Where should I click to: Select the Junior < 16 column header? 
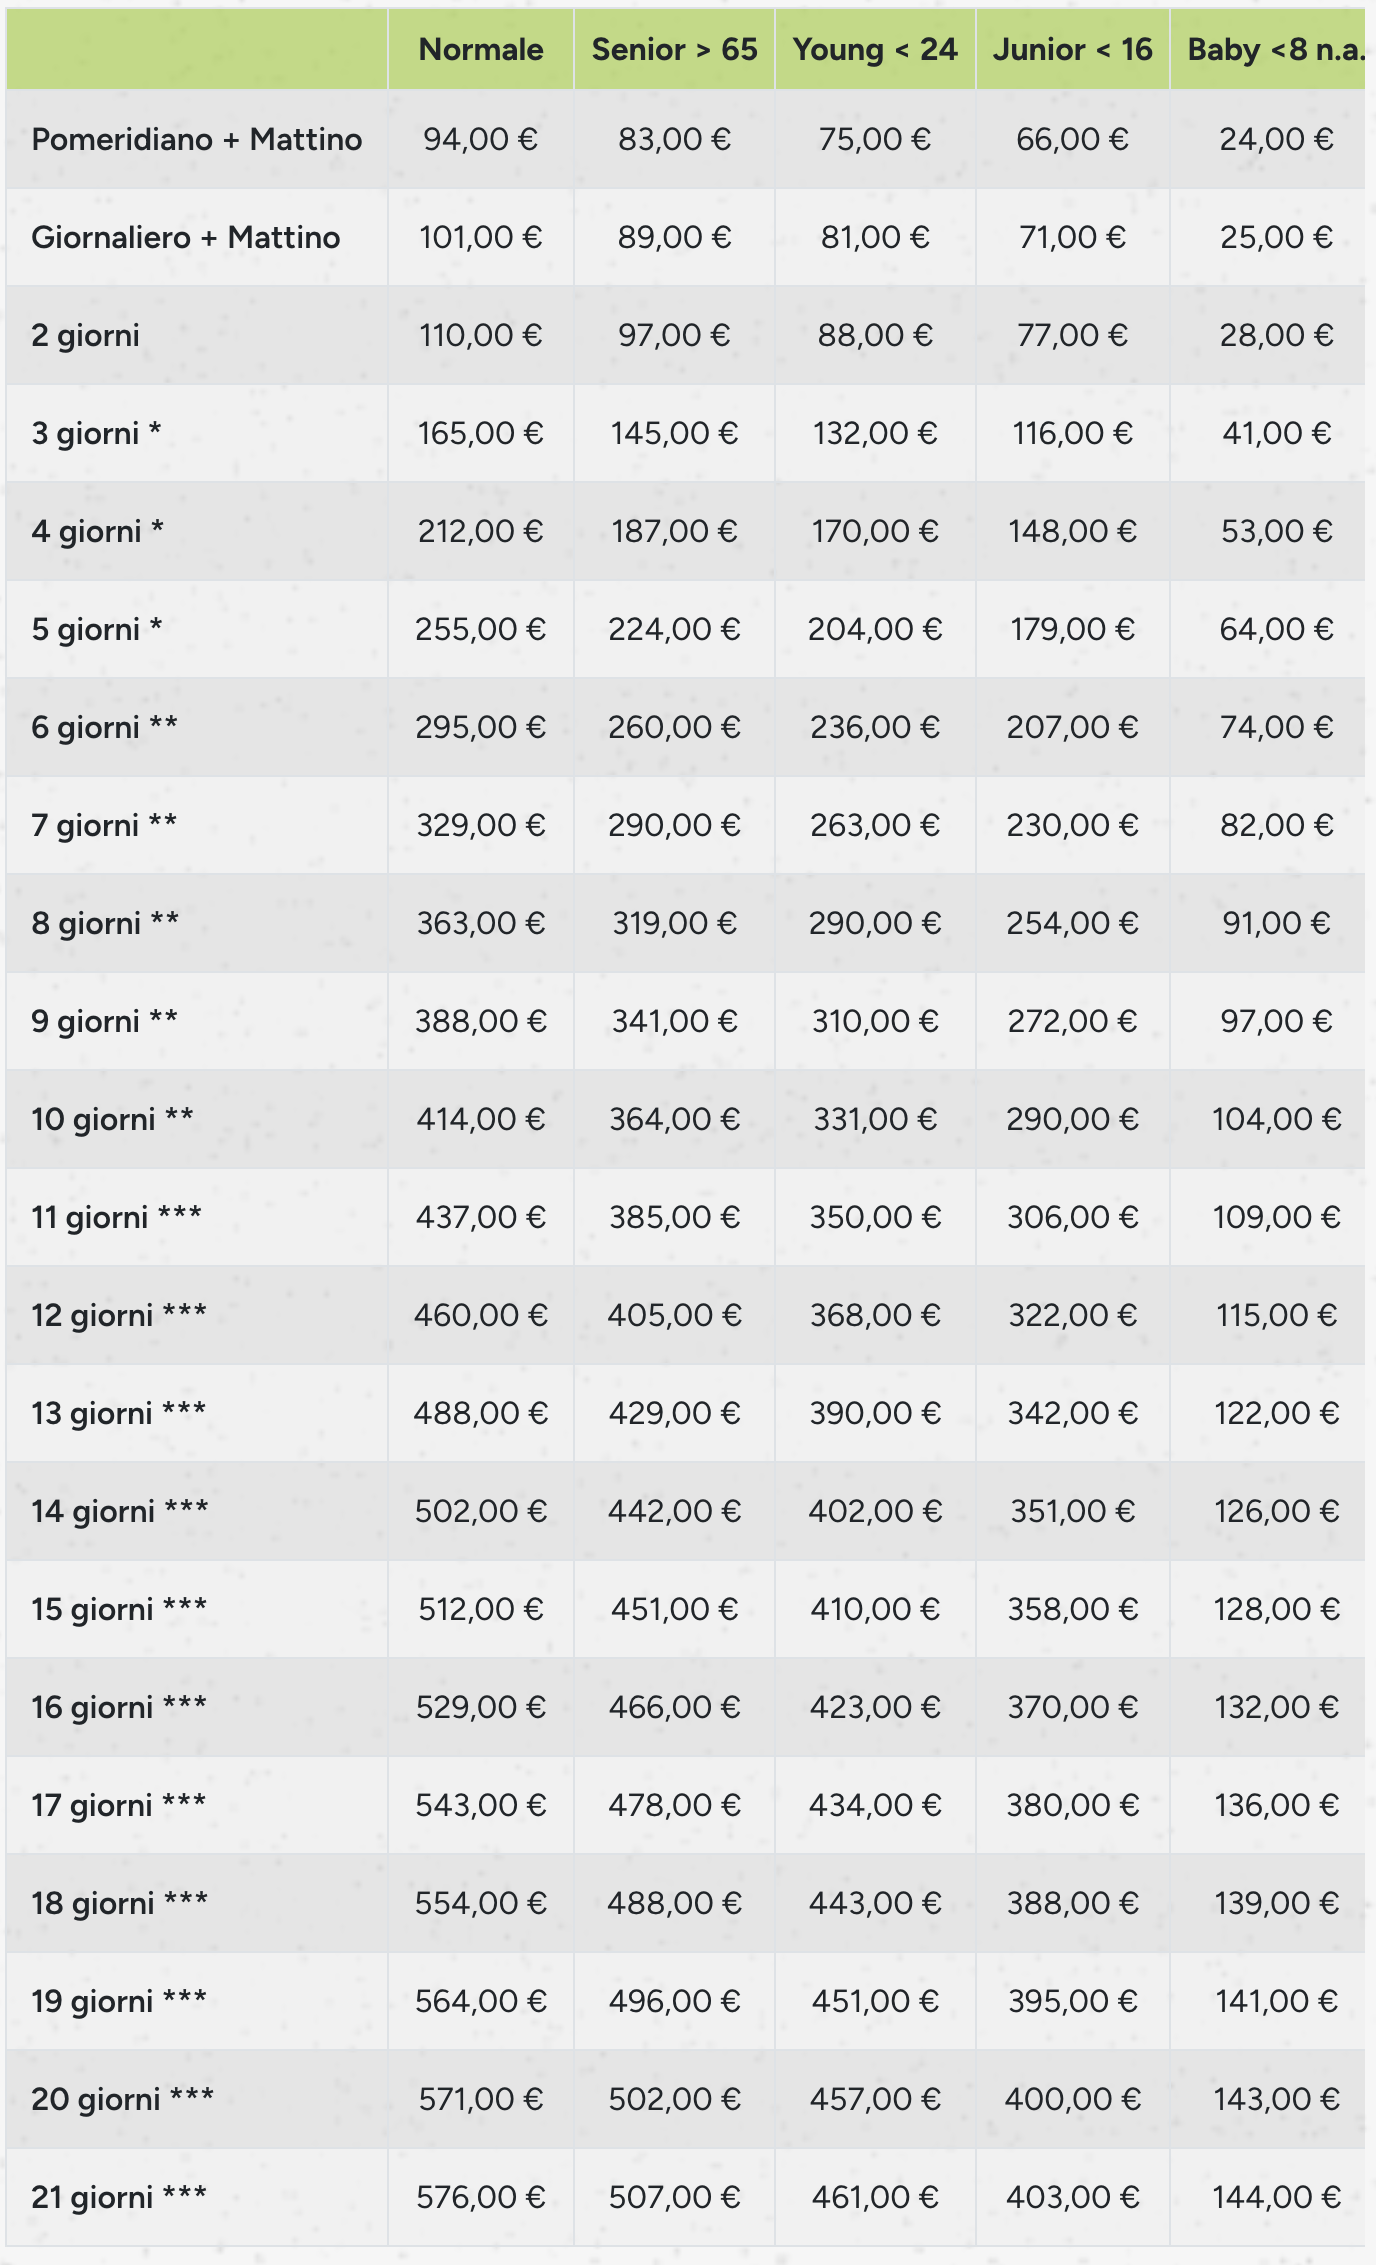click(1072, 50)
